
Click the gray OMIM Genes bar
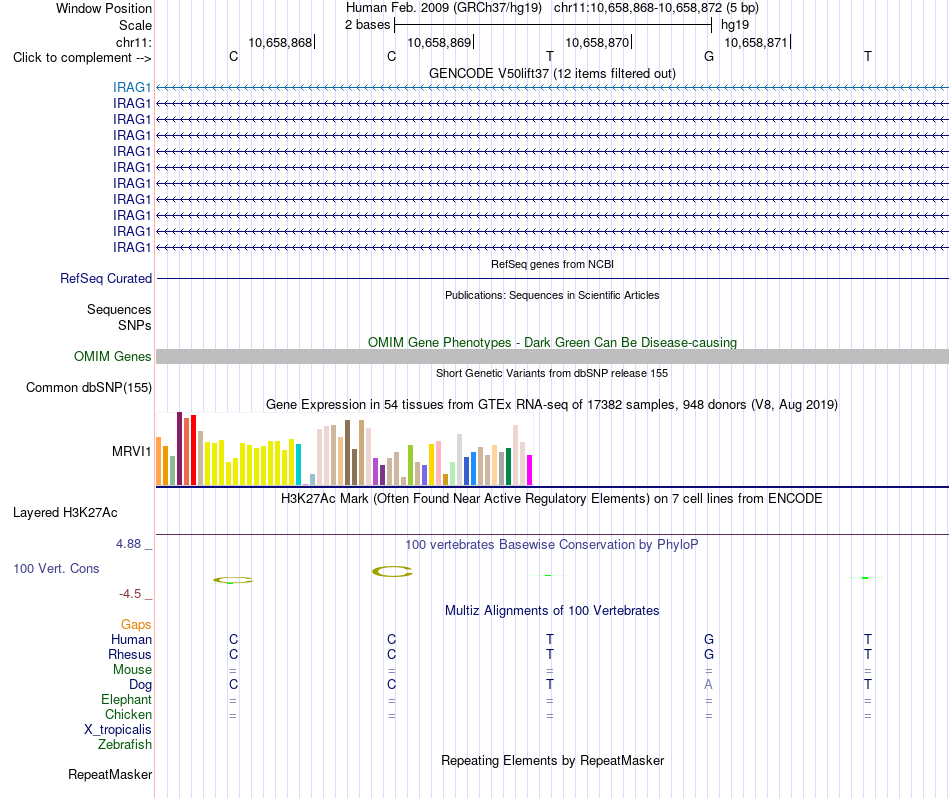coord(553,356)
